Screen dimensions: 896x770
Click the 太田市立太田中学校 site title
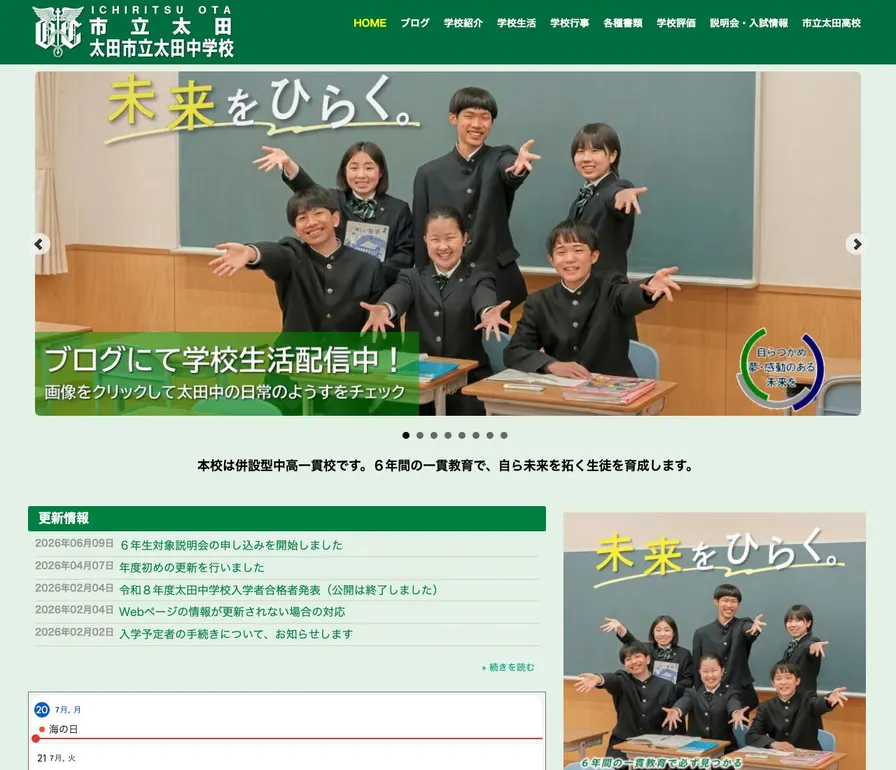click(162, 49)
